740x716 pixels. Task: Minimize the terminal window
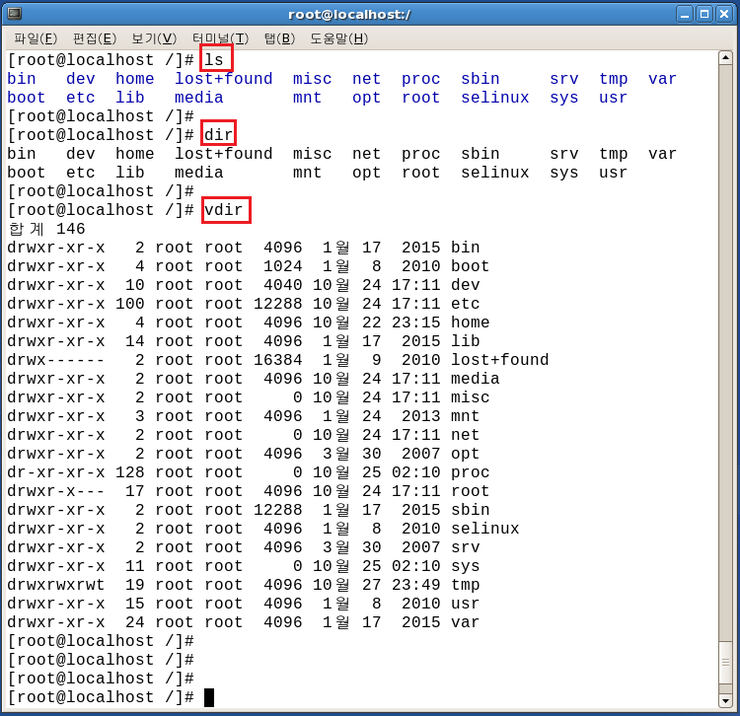click(685, 14)
